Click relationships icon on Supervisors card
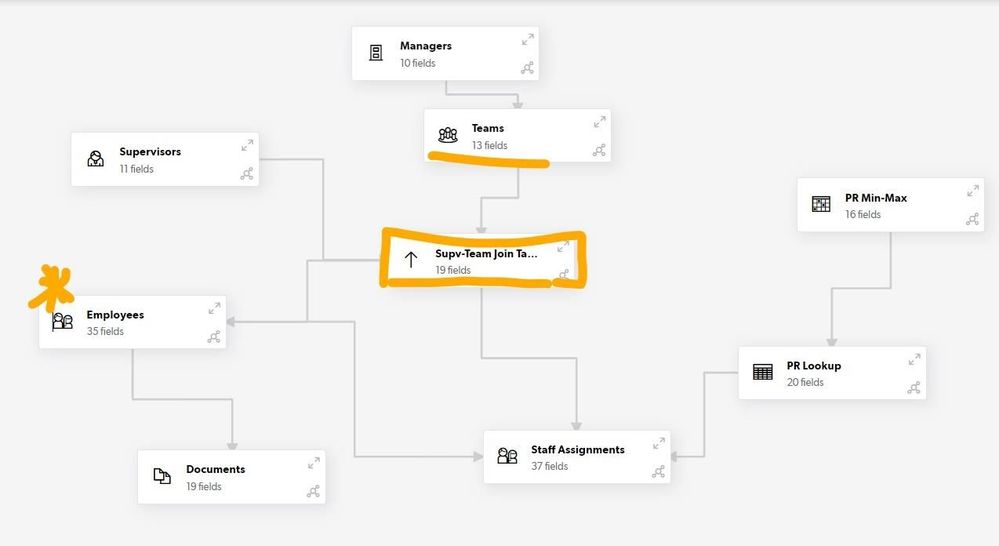The image size is (999, 546). click(247, 173)
